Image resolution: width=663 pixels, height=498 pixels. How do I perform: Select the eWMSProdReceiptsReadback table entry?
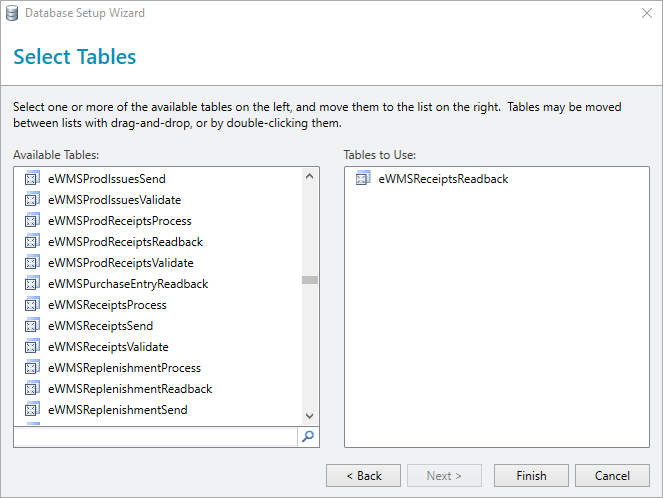coord(125,241)
